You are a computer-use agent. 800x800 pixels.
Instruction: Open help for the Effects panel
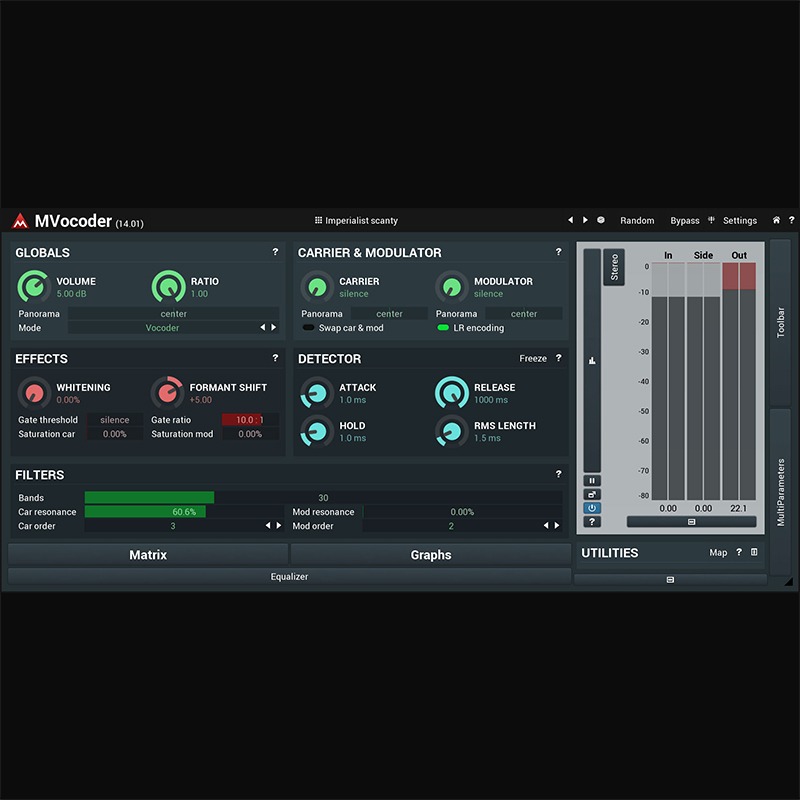click(x=276, y=358)
